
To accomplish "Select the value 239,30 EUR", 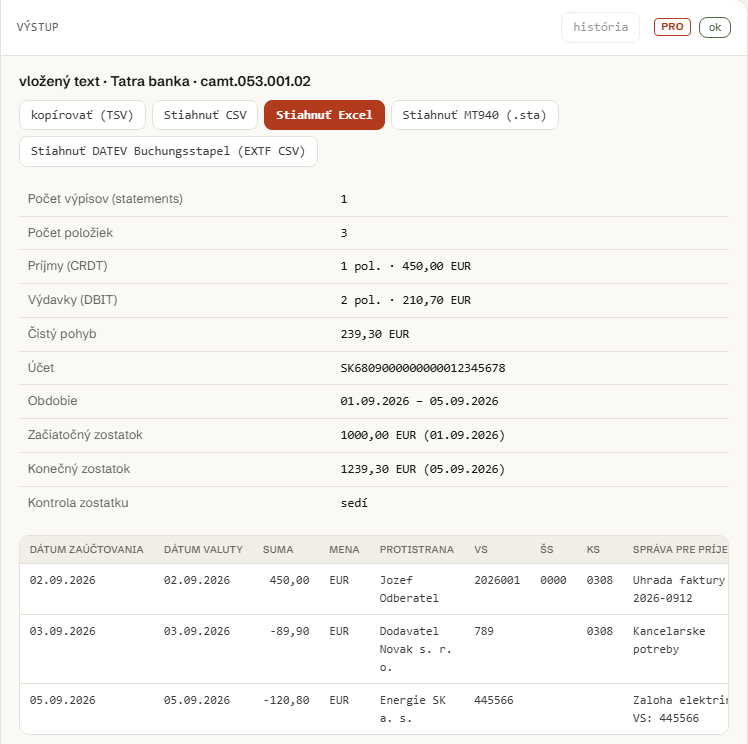I will [374, 334].
